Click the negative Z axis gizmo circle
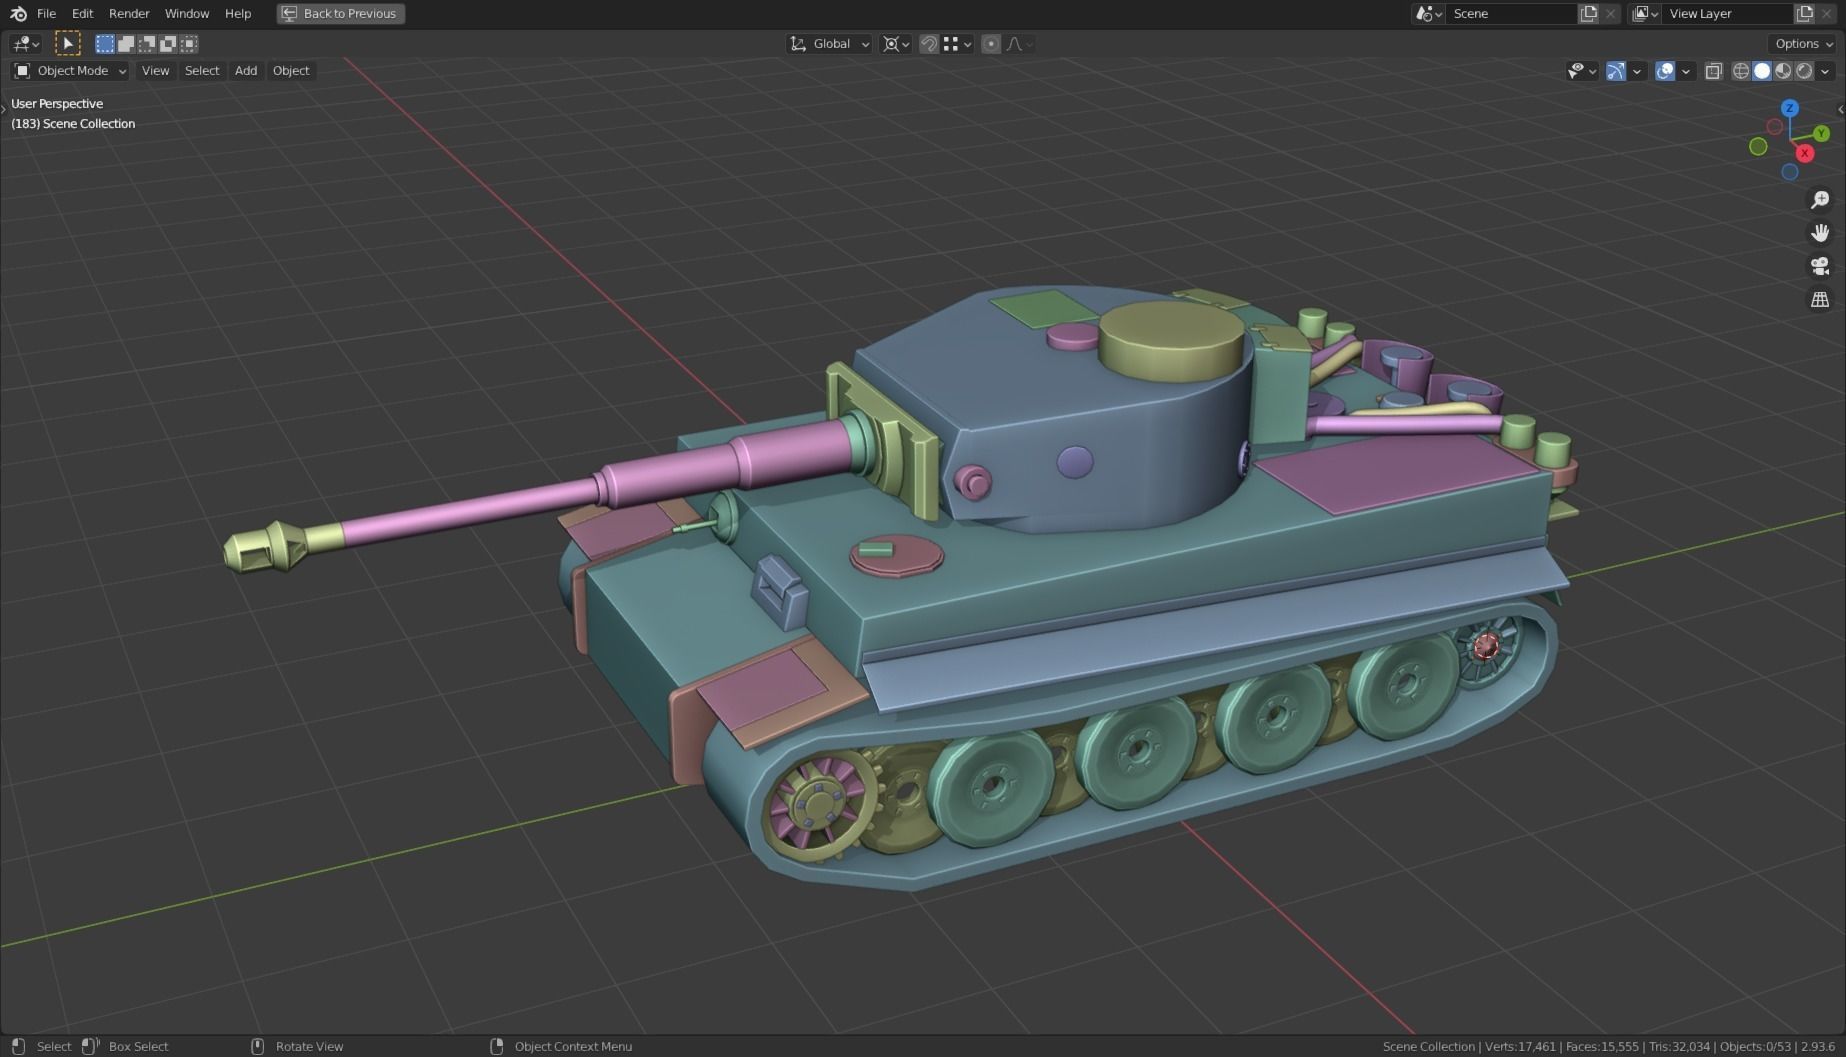The image size is (1846, 1057). click(x=1790, y=172)
